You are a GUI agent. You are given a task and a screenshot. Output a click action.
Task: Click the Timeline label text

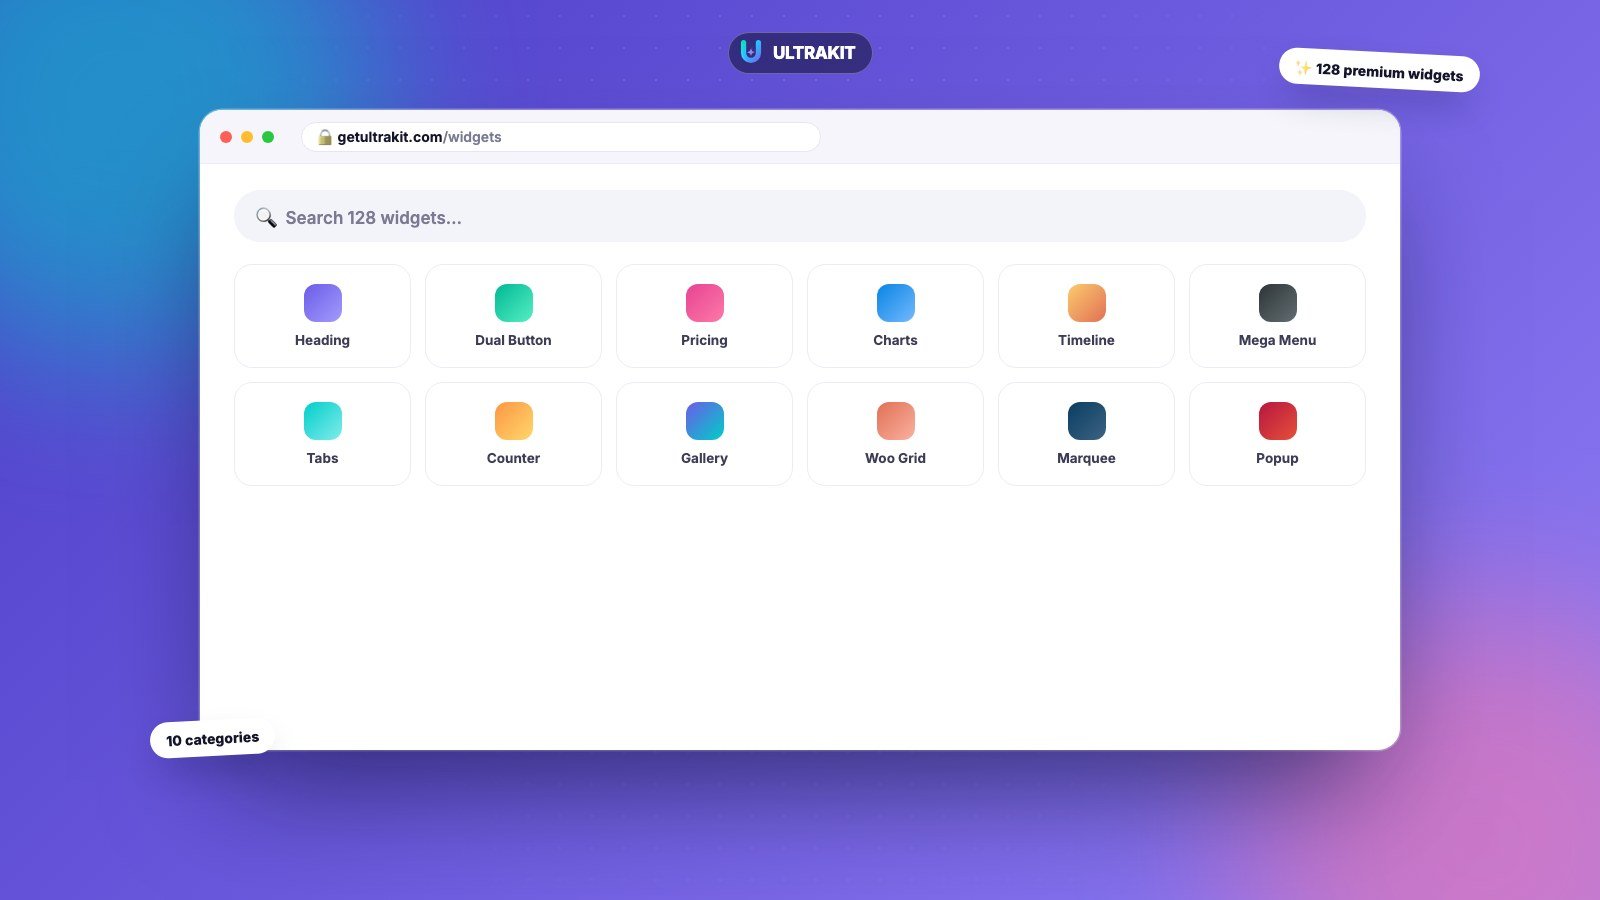click(1086, 340)
